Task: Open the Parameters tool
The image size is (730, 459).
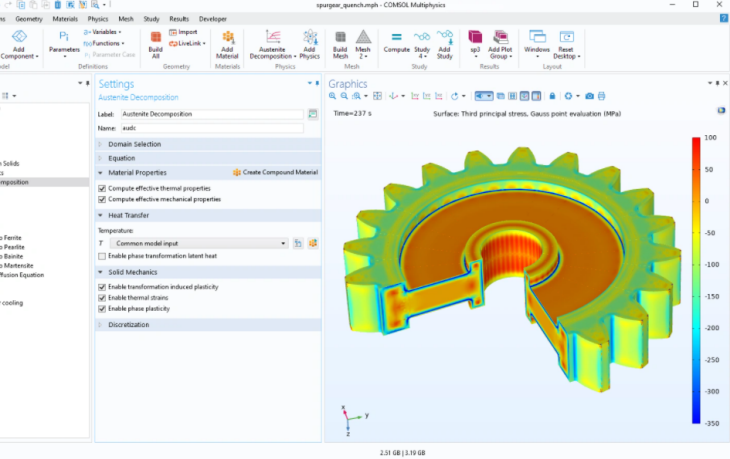Action: tap(64, 44)
